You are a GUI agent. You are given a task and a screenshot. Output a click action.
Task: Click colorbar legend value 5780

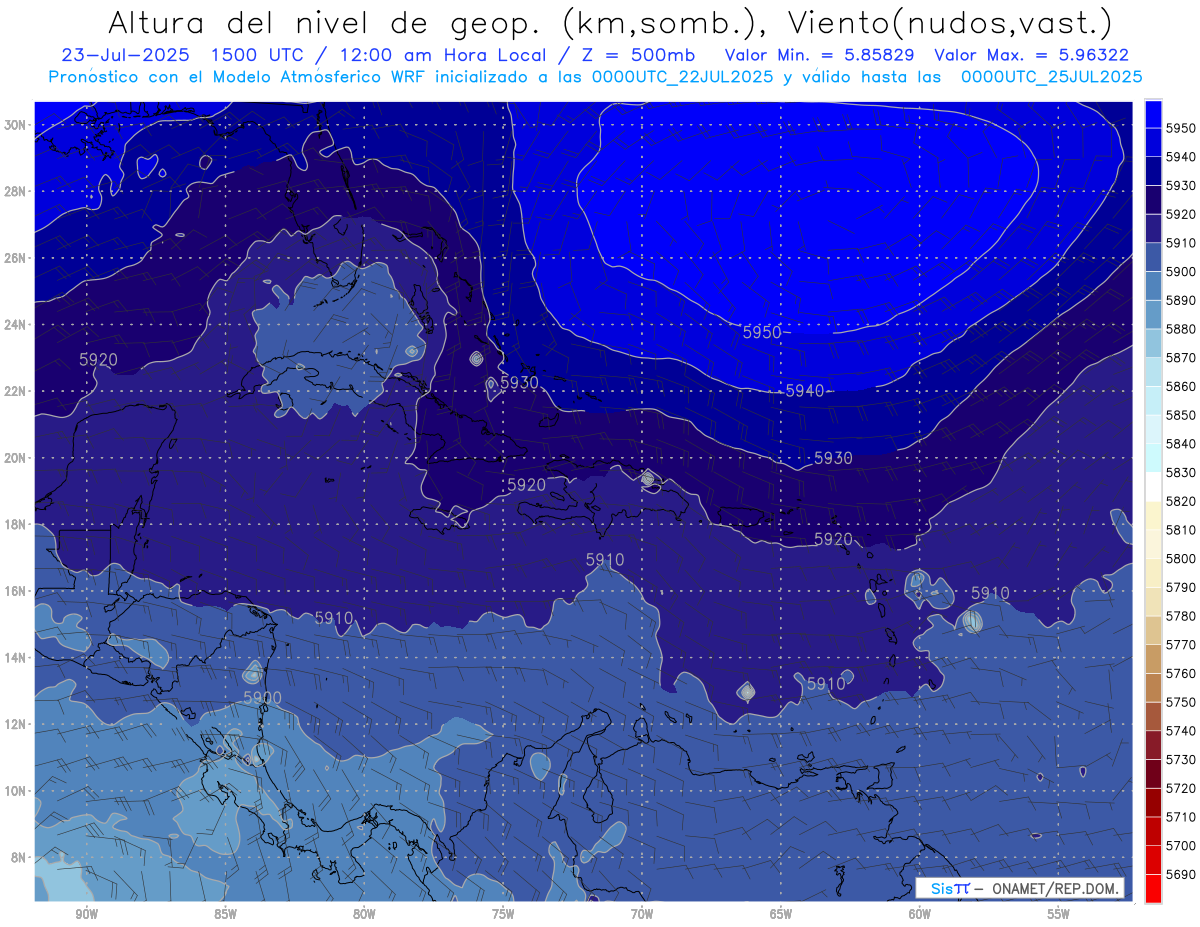1181,616
